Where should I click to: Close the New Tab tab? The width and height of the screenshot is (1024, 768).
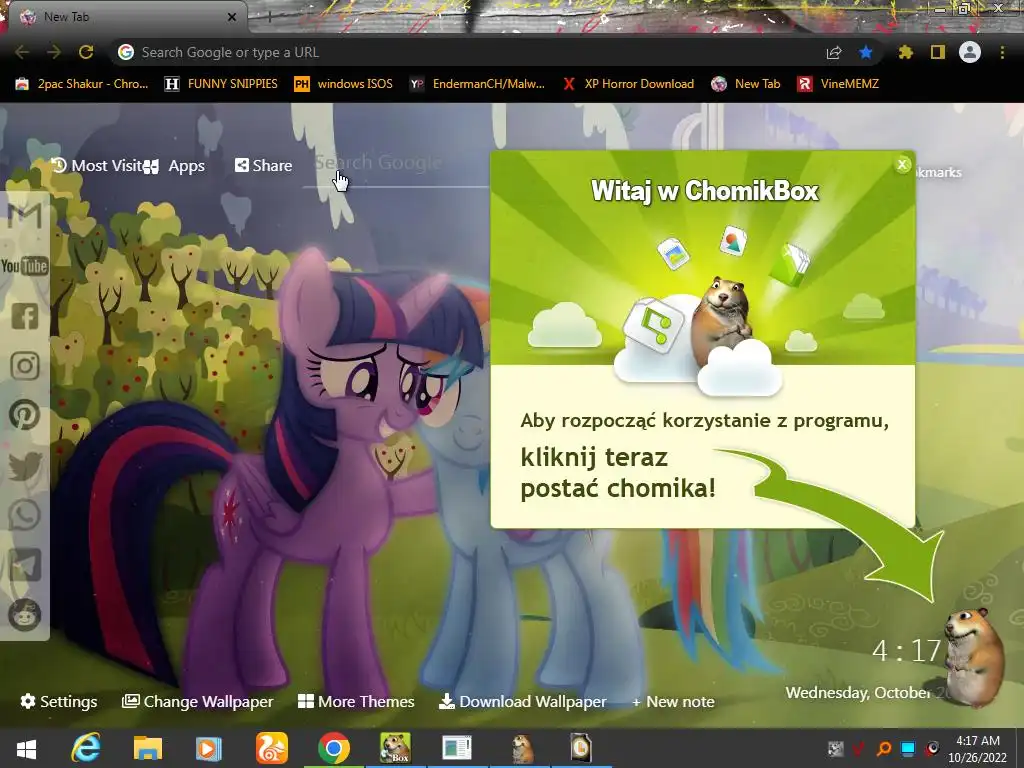pos(232,17)
